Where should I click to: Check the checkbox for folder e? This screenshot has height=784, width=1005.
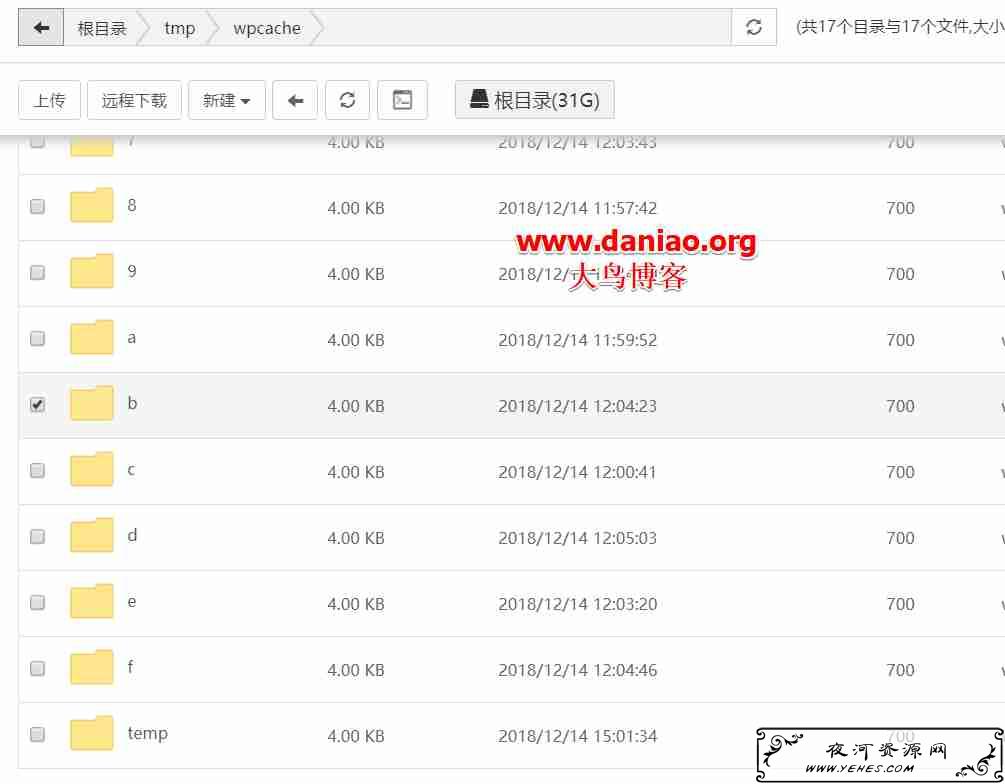37,603
